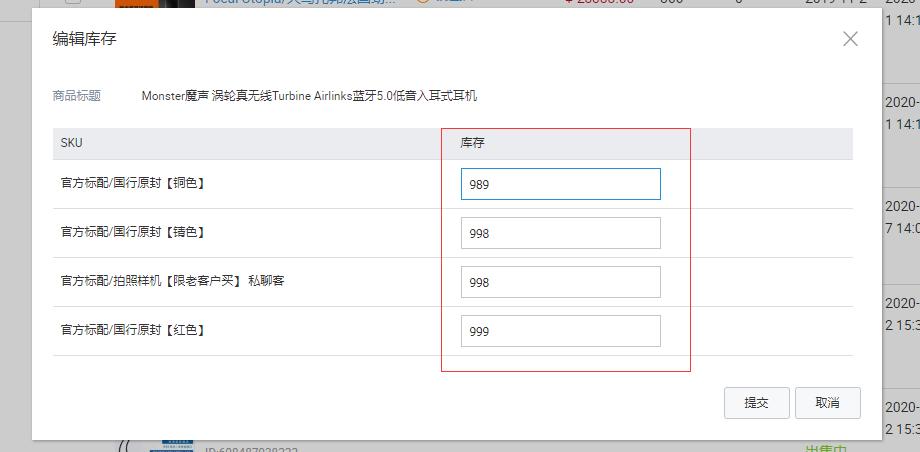Image resolution: width=920 pixels, height=452 pixels.
Task: Click the SKU label 官方标配/国行原封【红色】
Action: click(133, 330)
